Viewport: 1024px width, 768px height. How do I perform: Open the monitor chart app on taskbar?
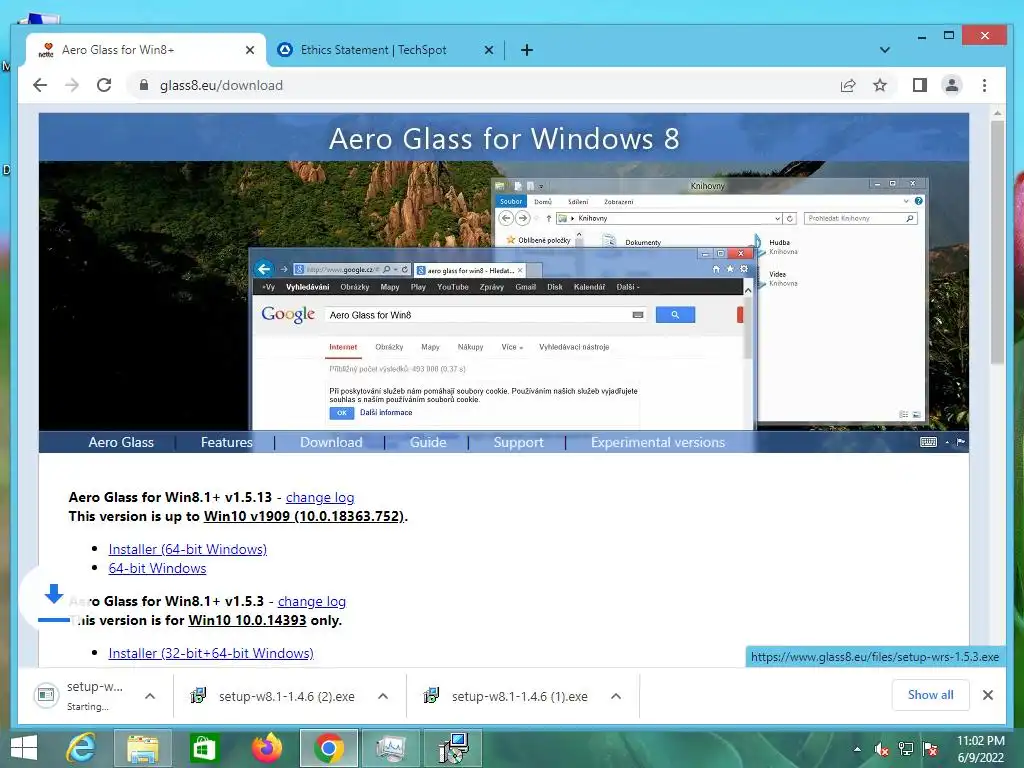tap(390, 748)
